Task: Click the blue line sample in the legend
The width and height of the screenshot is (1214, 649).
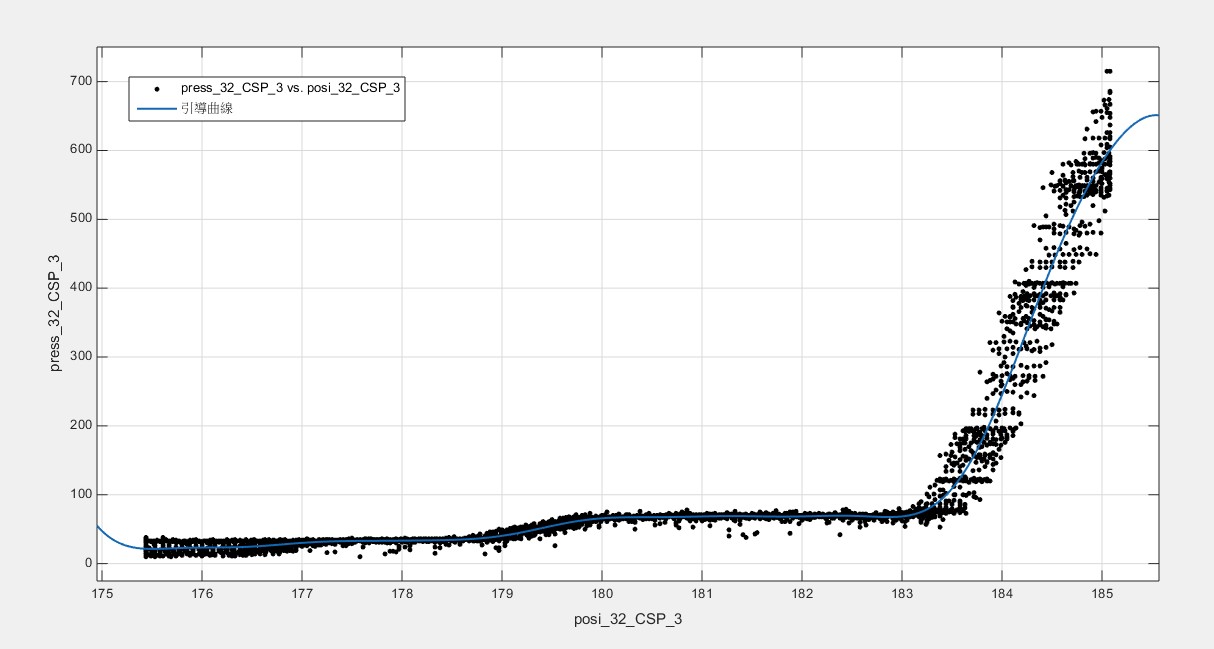Action: [x=156, y=108]
